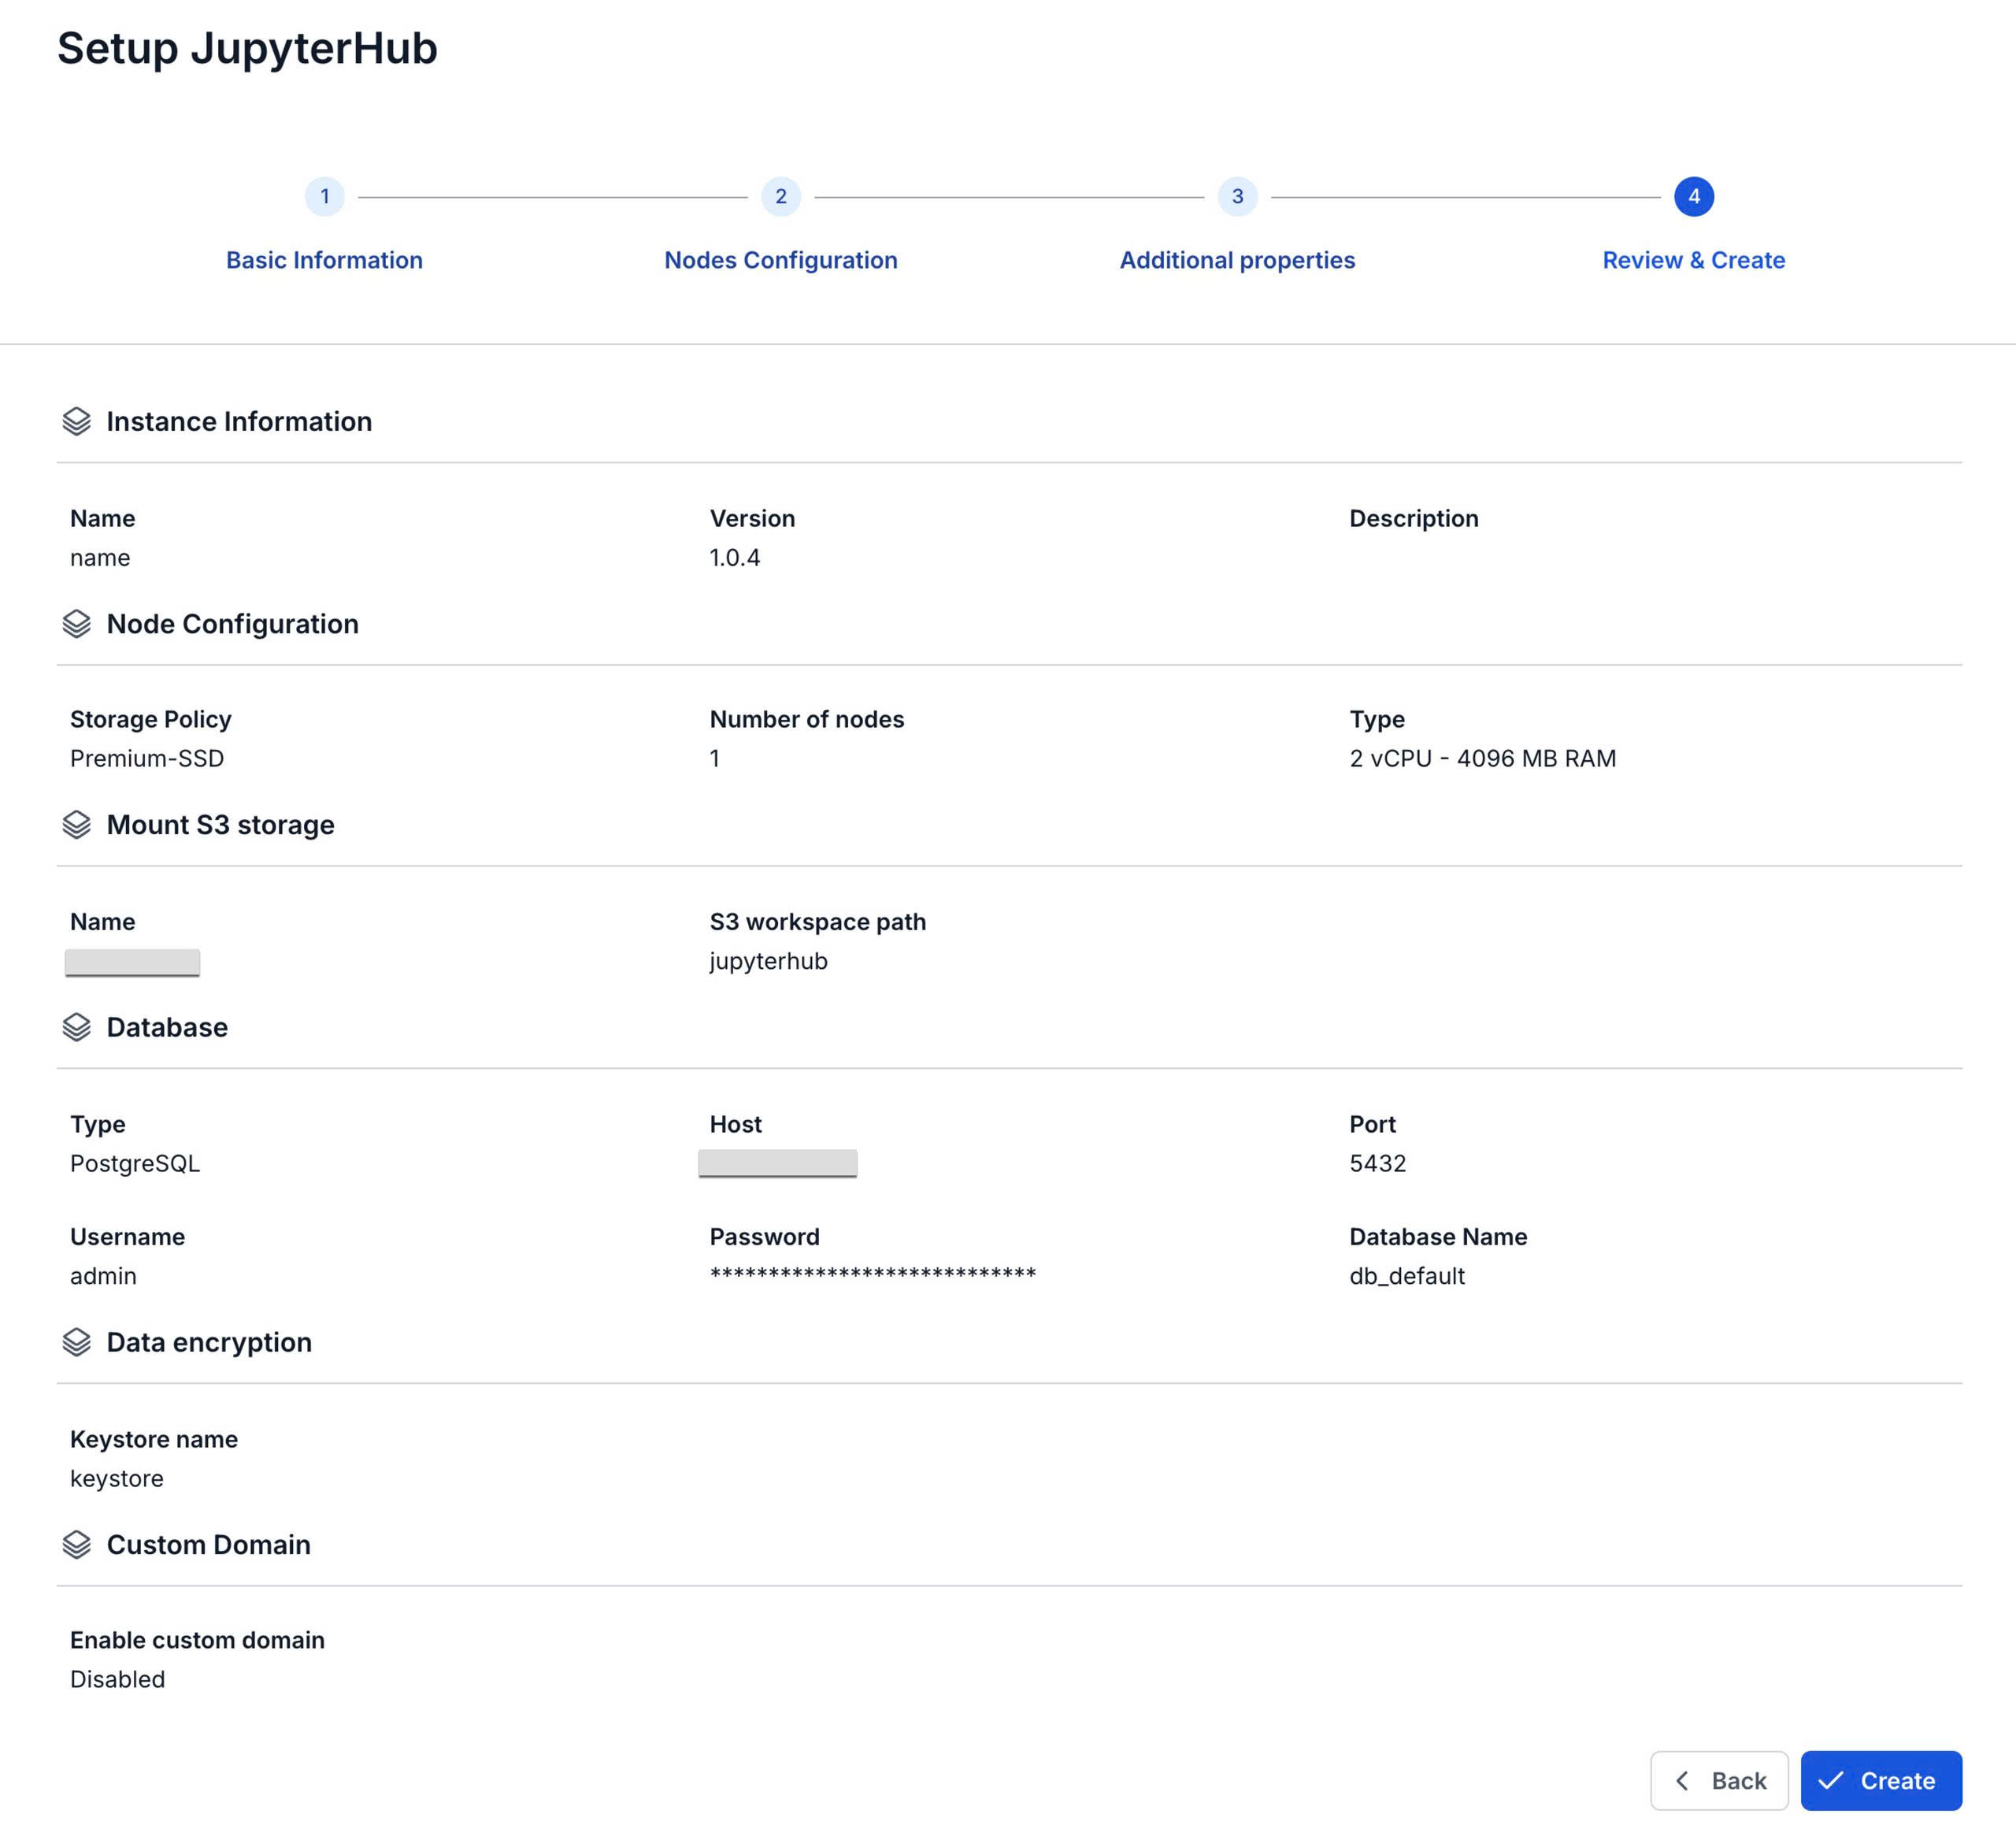2016x1840 pixels.
Task: Click the Port label
Action: point(1373,1125)
